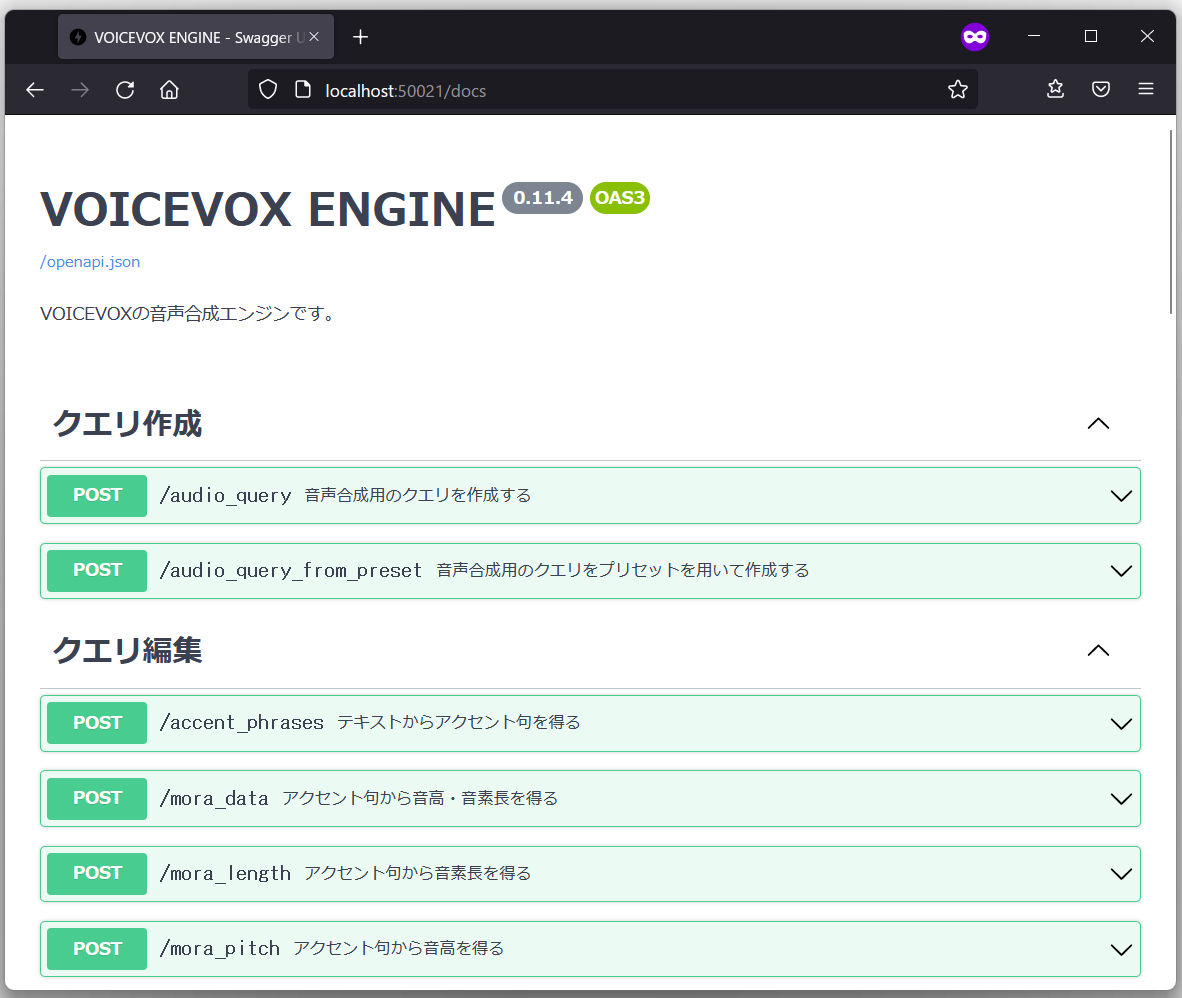Open the browser hamburger menu

point(1146,90)
